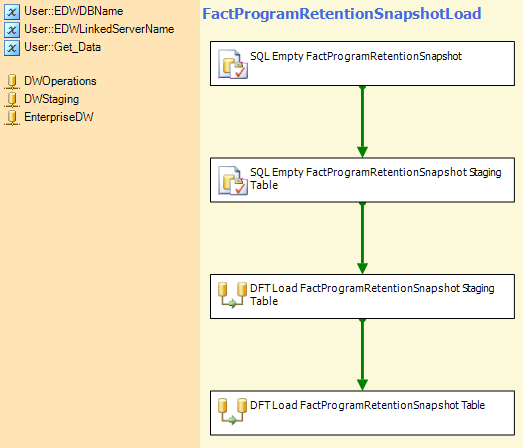Image resolution: width=523 pixels, height=448 pixels.
Task: Select the User::Get_Data variable label
Action: pyautogui.click(x=62, y=47)
